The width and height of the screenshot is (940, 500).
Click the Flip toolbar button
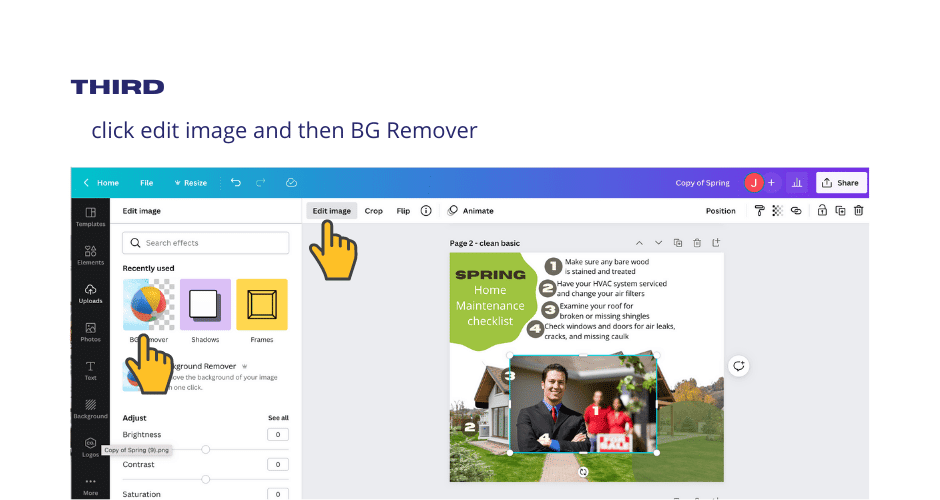403,211
